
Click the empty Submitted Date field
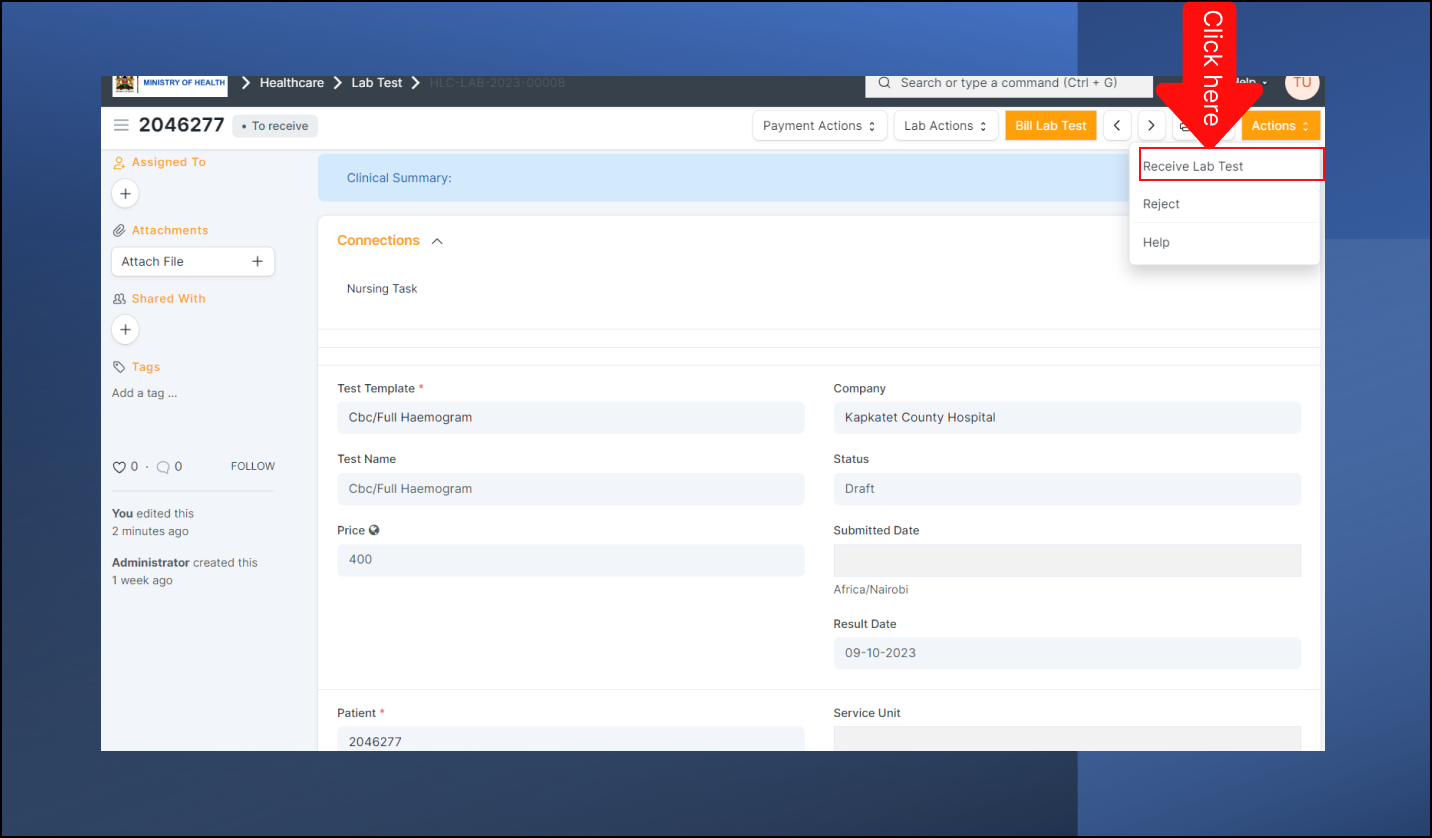[1067, 561]
